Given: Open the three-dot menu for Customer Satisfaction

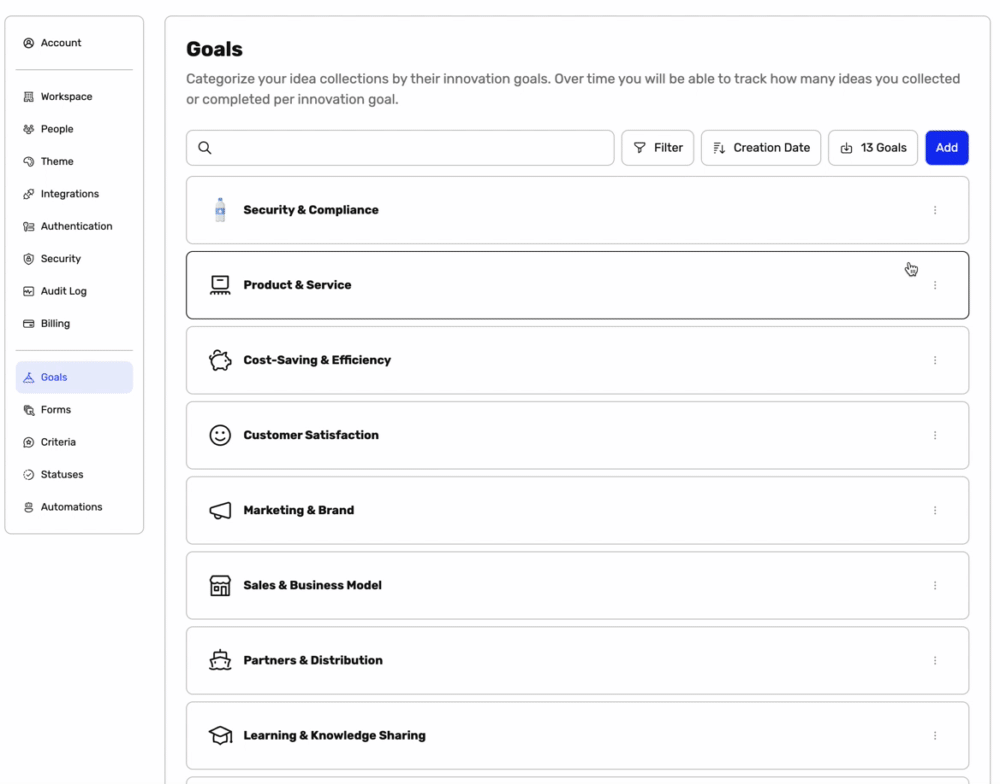Looking at the screenshot, I should coord(935,435).
